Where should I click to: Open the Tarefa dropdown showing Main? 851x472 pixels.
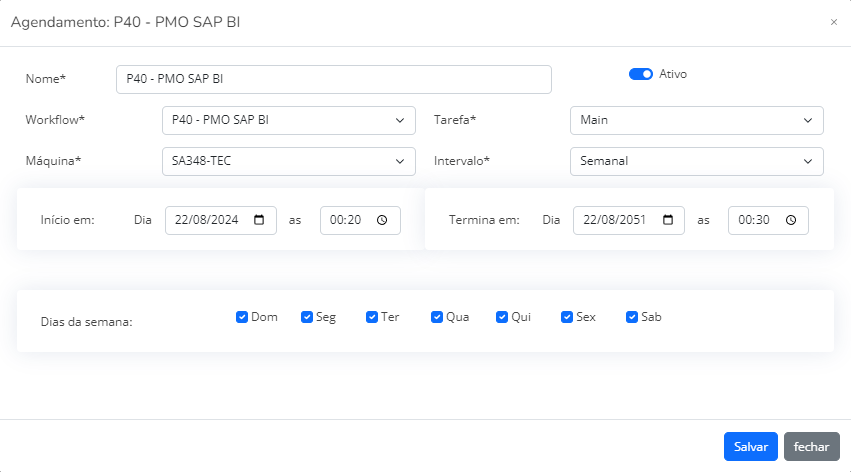[x=697, y=120]
